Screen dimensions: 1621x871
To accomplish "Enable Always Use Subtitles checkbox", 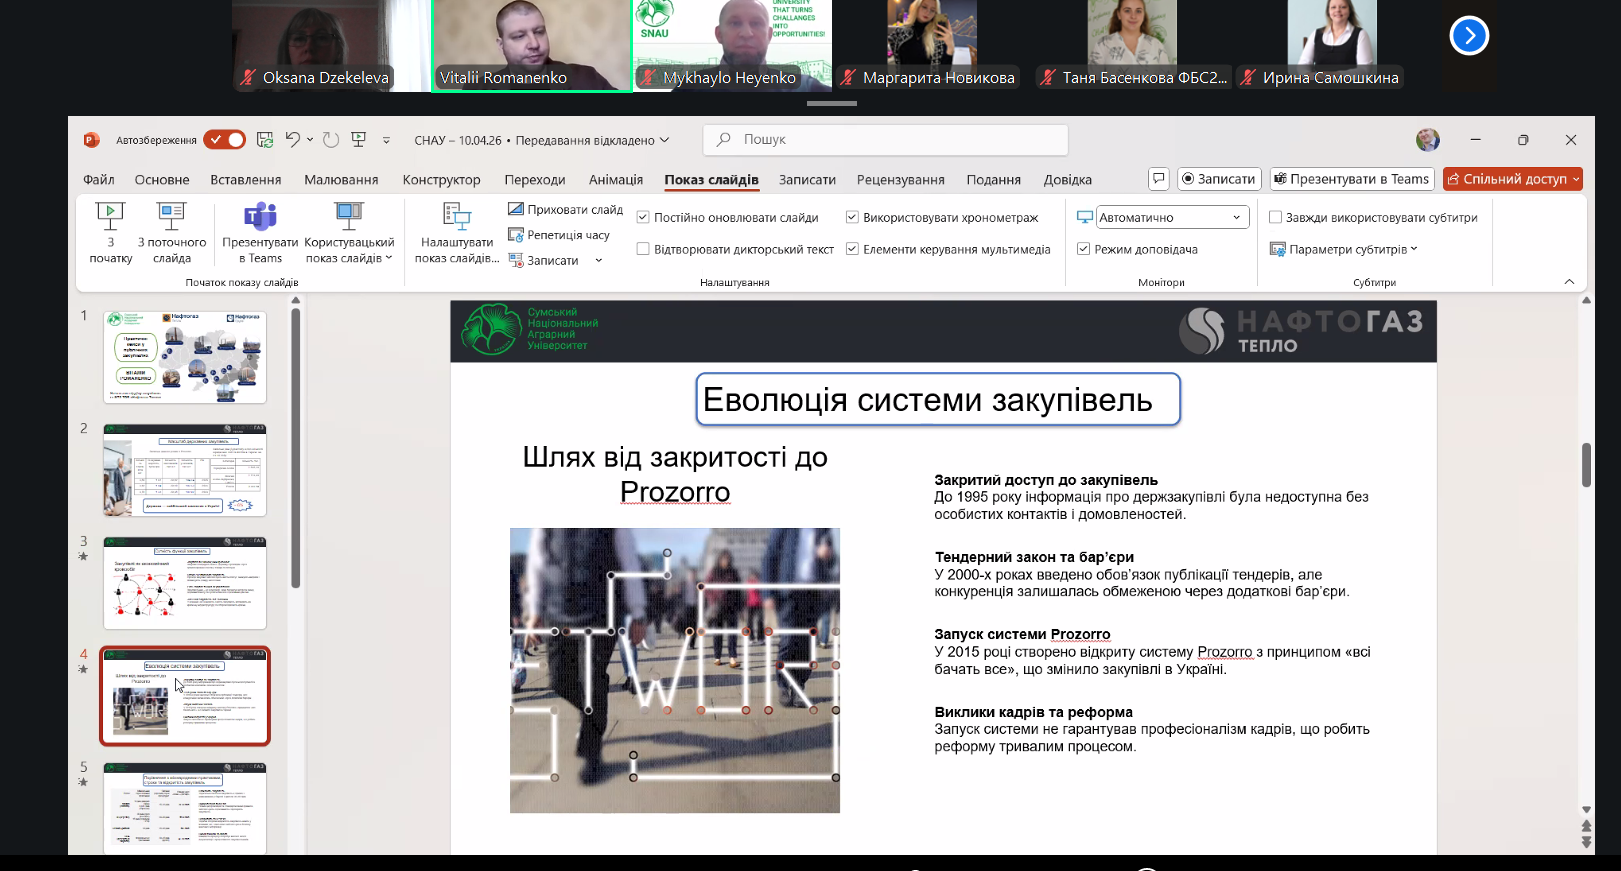I will [x=1275, y=218].
